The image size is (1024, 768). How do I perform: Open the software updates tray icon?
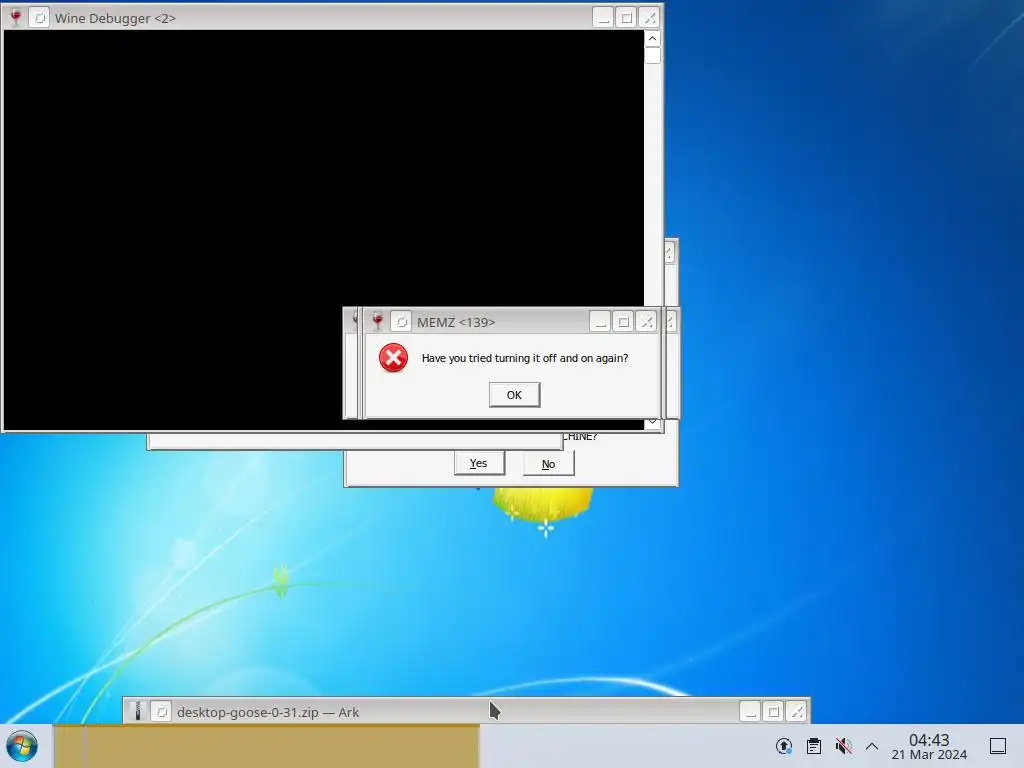784,746
